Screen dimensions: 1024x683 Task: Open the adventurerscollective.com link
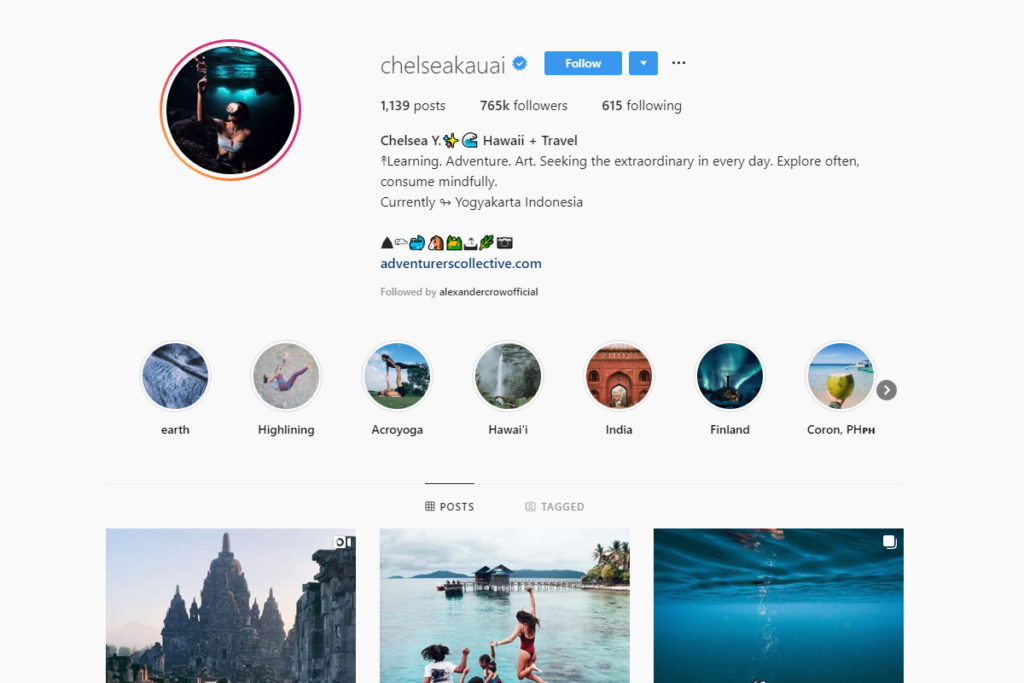coord(461,263)
